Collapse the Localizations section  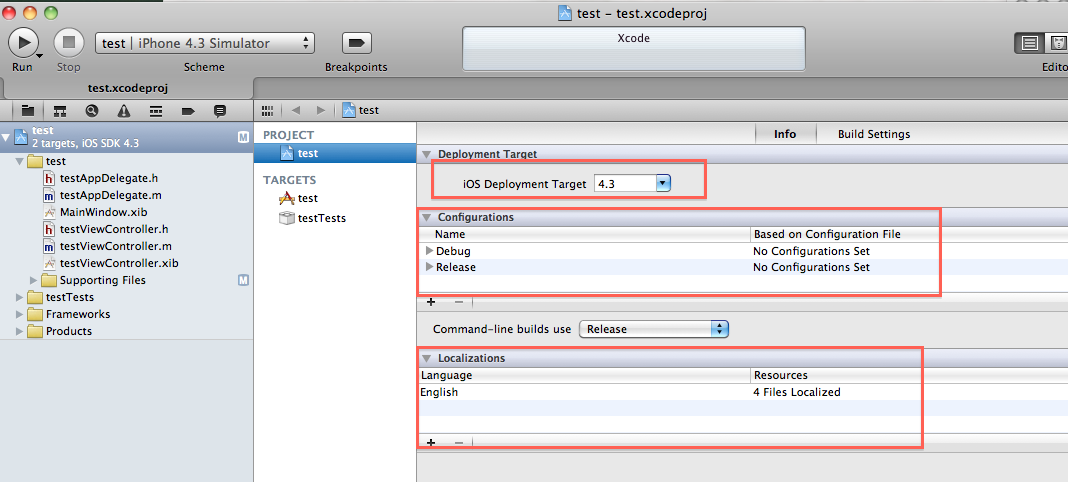coord(426,358)
